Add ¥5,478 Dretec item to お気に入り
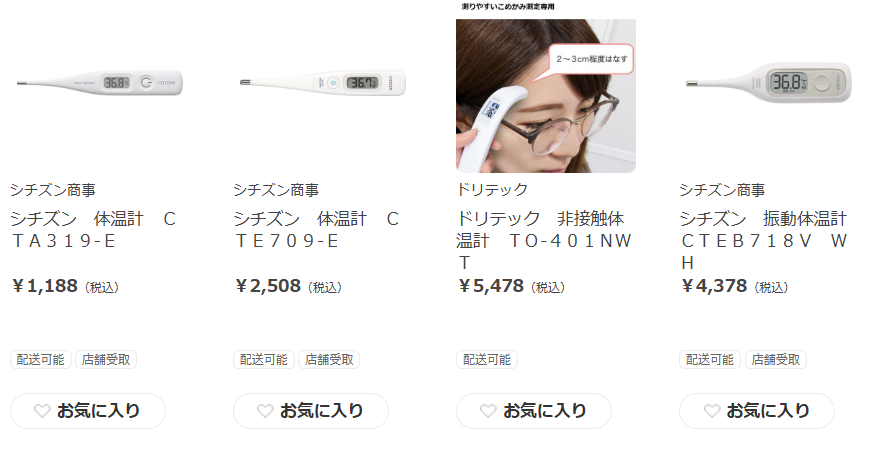 534,411
